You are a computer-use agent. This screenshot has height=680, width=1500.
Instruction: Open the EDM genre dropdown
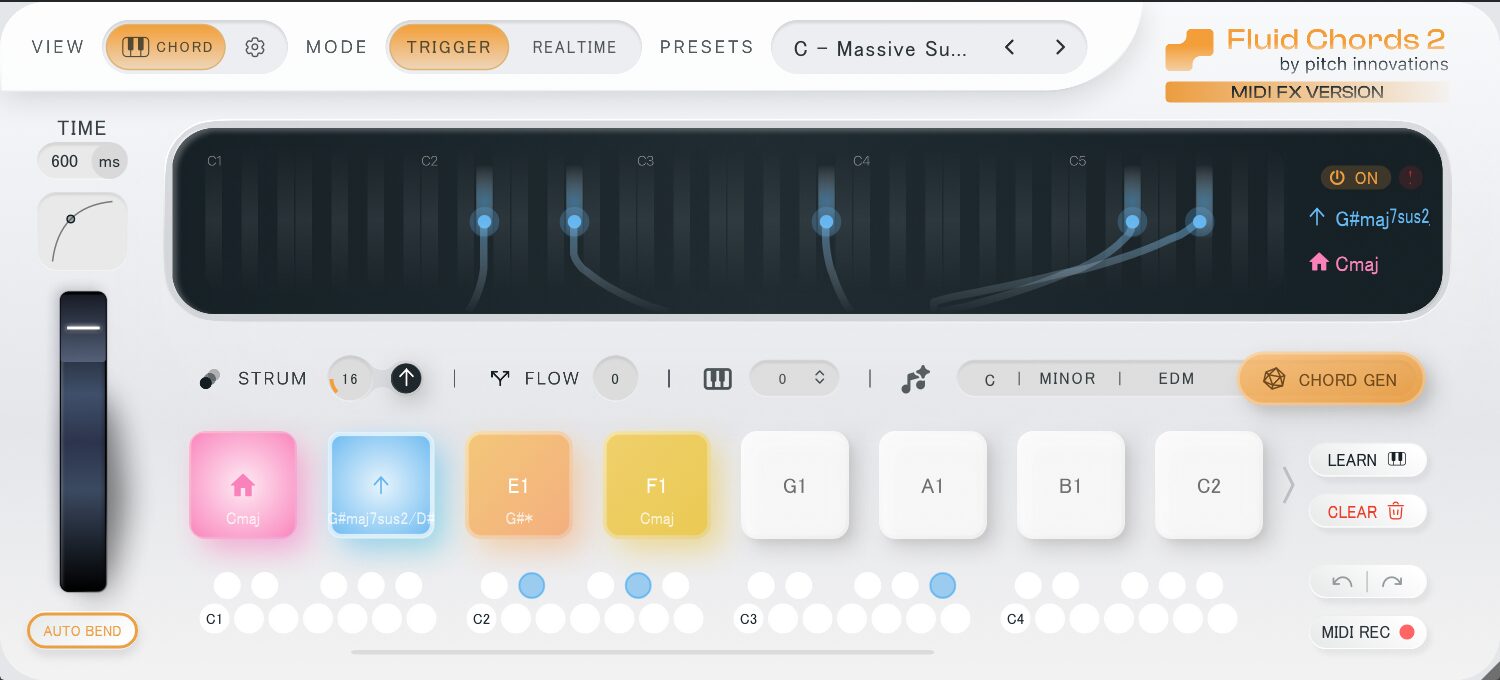[x=1176, y=379]
